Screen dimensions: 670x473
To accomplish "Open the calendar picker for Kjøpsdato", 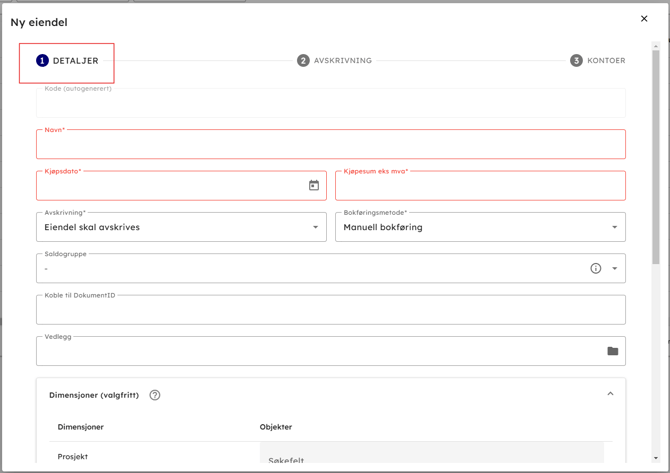I will 314,185.
